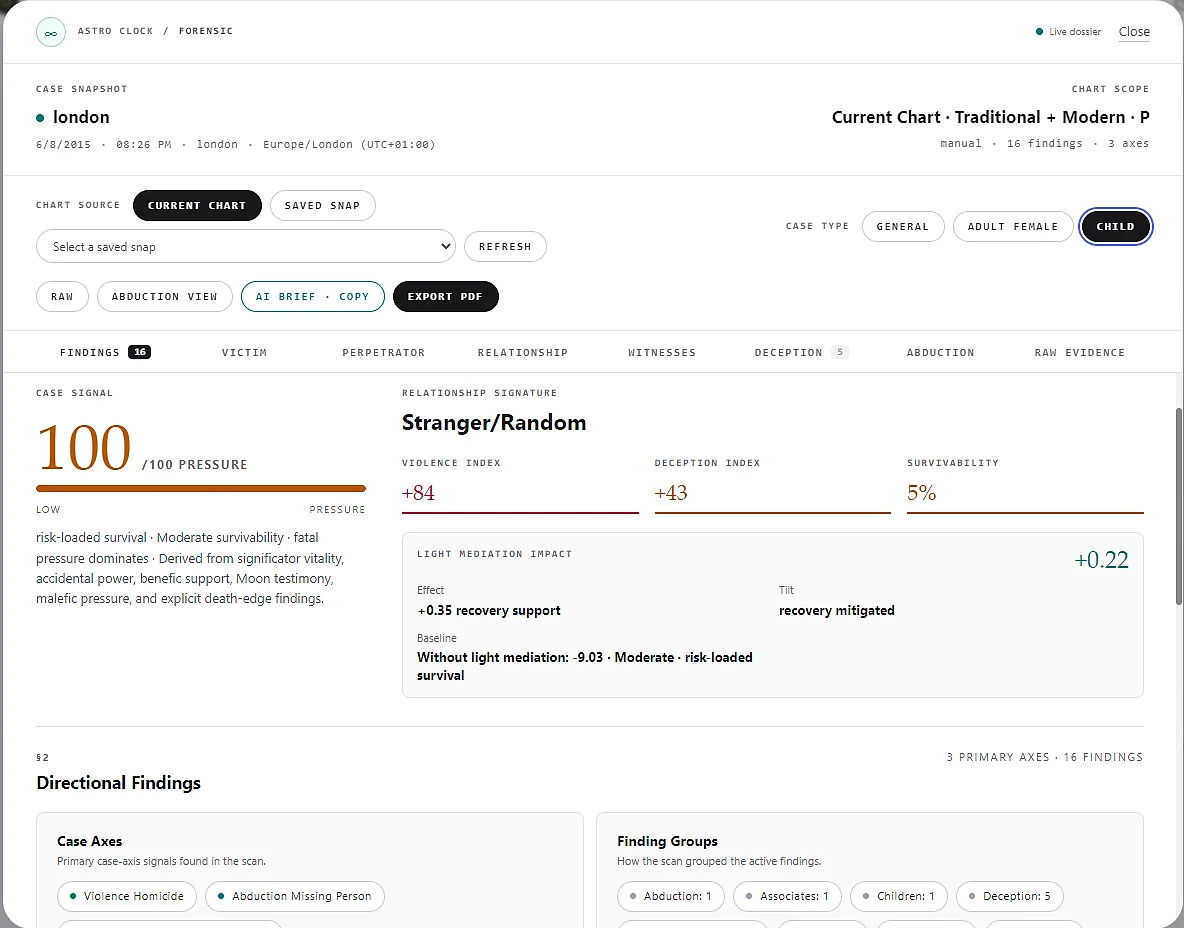
Task: Select the Abduction Missing Person axis chip
Action: click(294, 896)
